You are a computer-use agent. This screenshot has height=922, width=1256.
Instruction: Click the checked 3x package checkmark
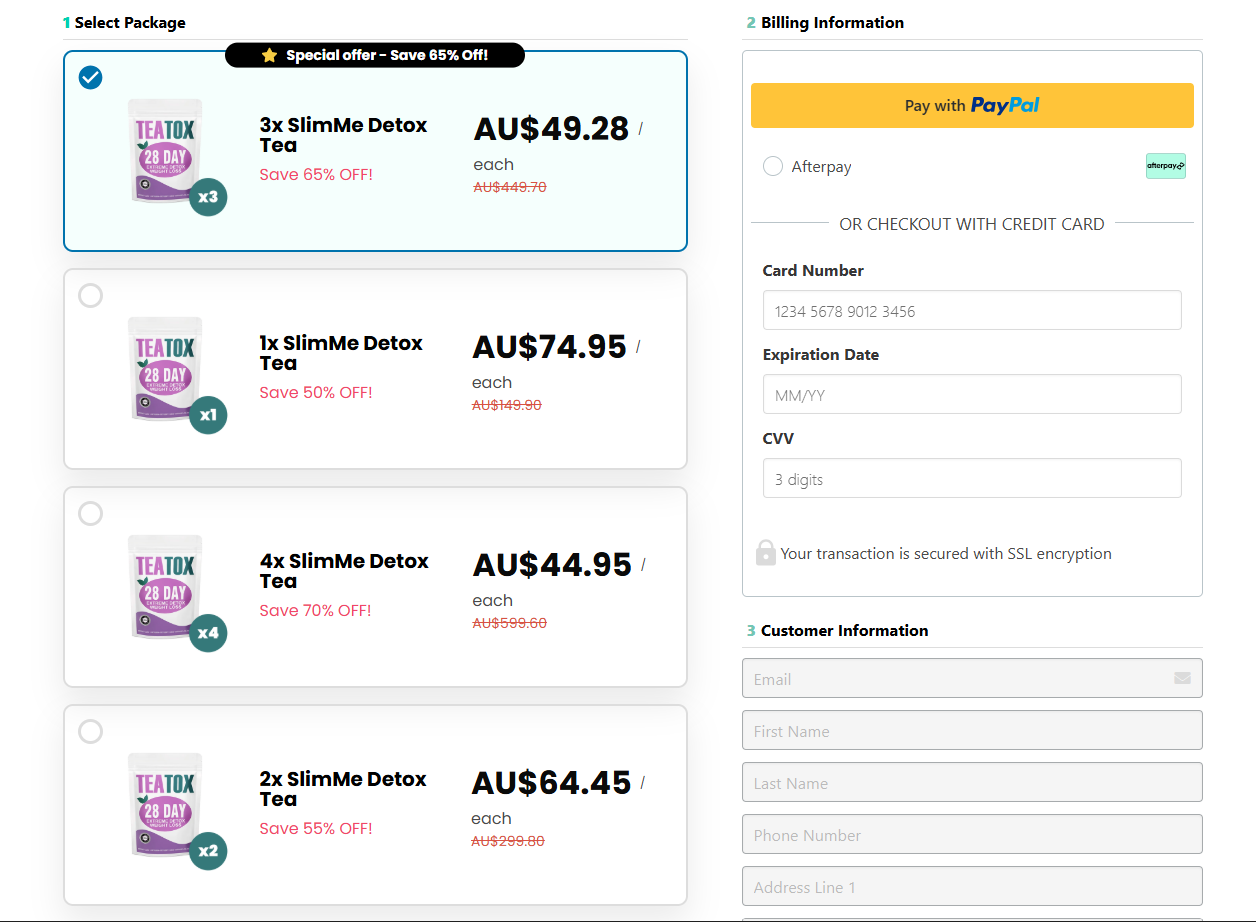[91, 78]
